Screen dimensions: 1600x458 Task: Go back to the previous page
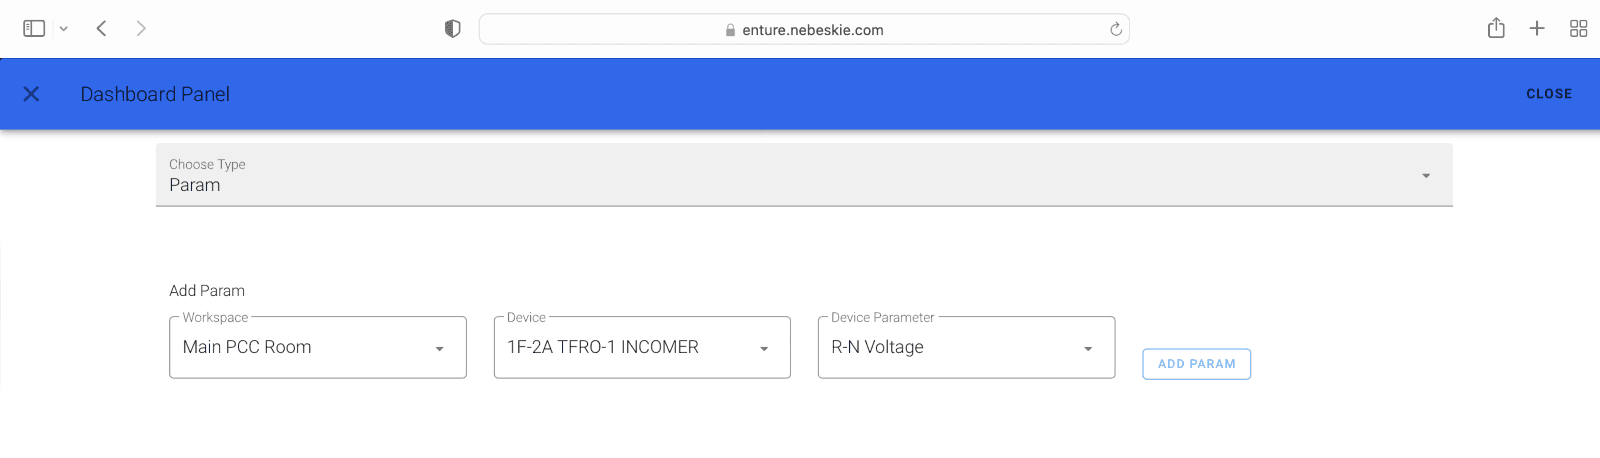(x=101, y=29)
